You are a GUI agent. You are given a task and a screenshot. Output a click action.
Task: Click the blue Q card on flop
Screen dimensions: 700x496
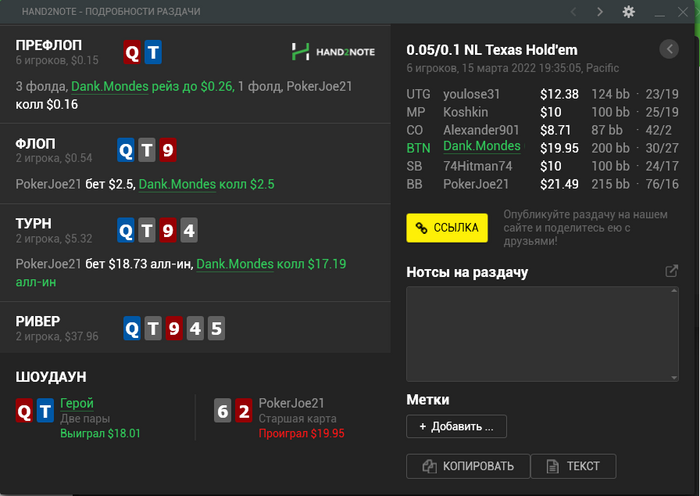tap(126, 150)
